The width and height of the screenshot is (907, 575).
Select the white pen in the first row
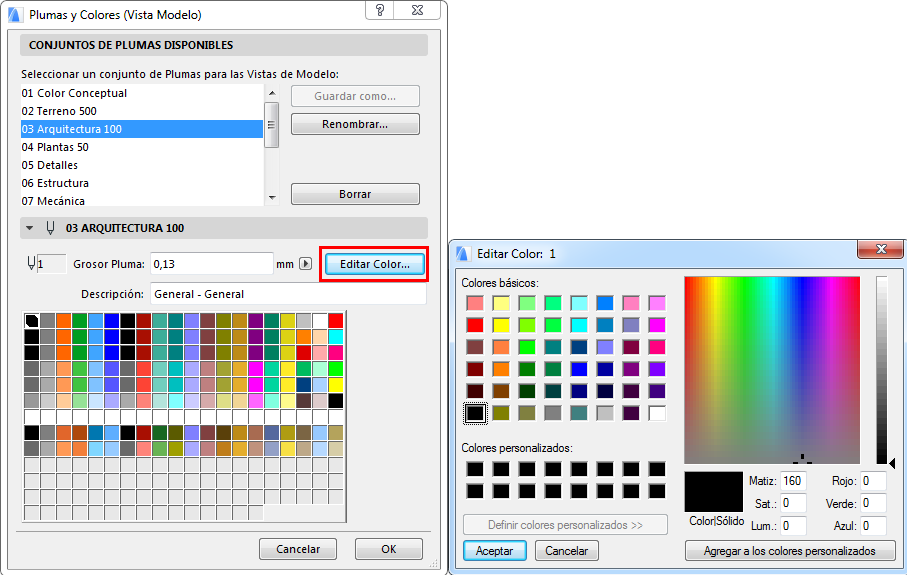tap(319, 320)
